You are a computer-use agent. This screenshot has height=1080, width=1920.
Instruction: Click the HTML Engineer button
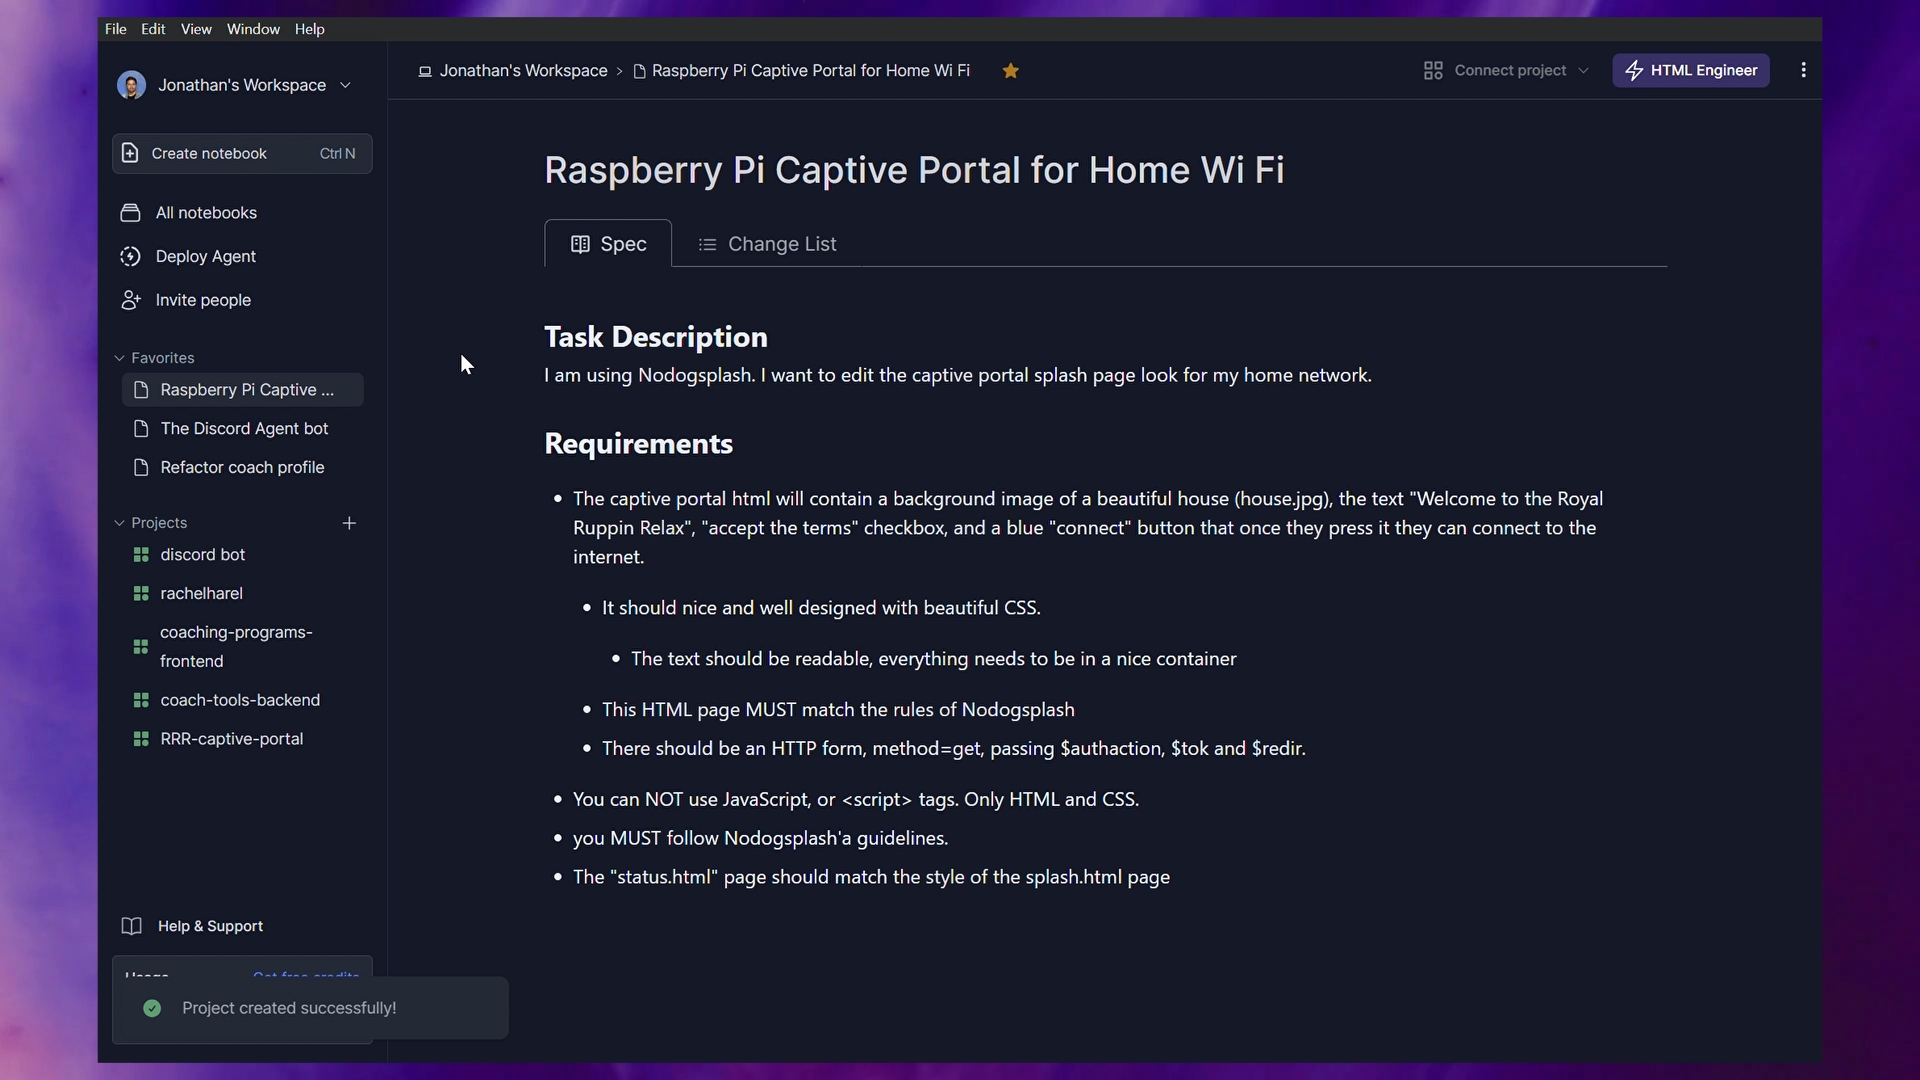click(1691, 70)
